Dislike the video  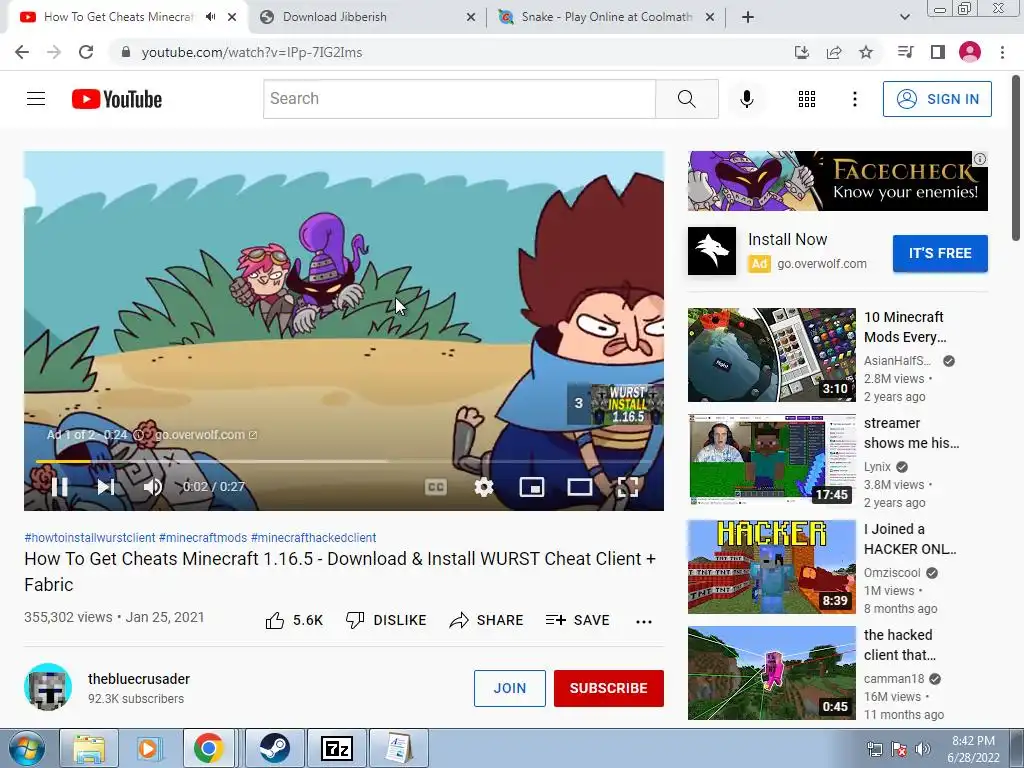(x=386, y=620)
